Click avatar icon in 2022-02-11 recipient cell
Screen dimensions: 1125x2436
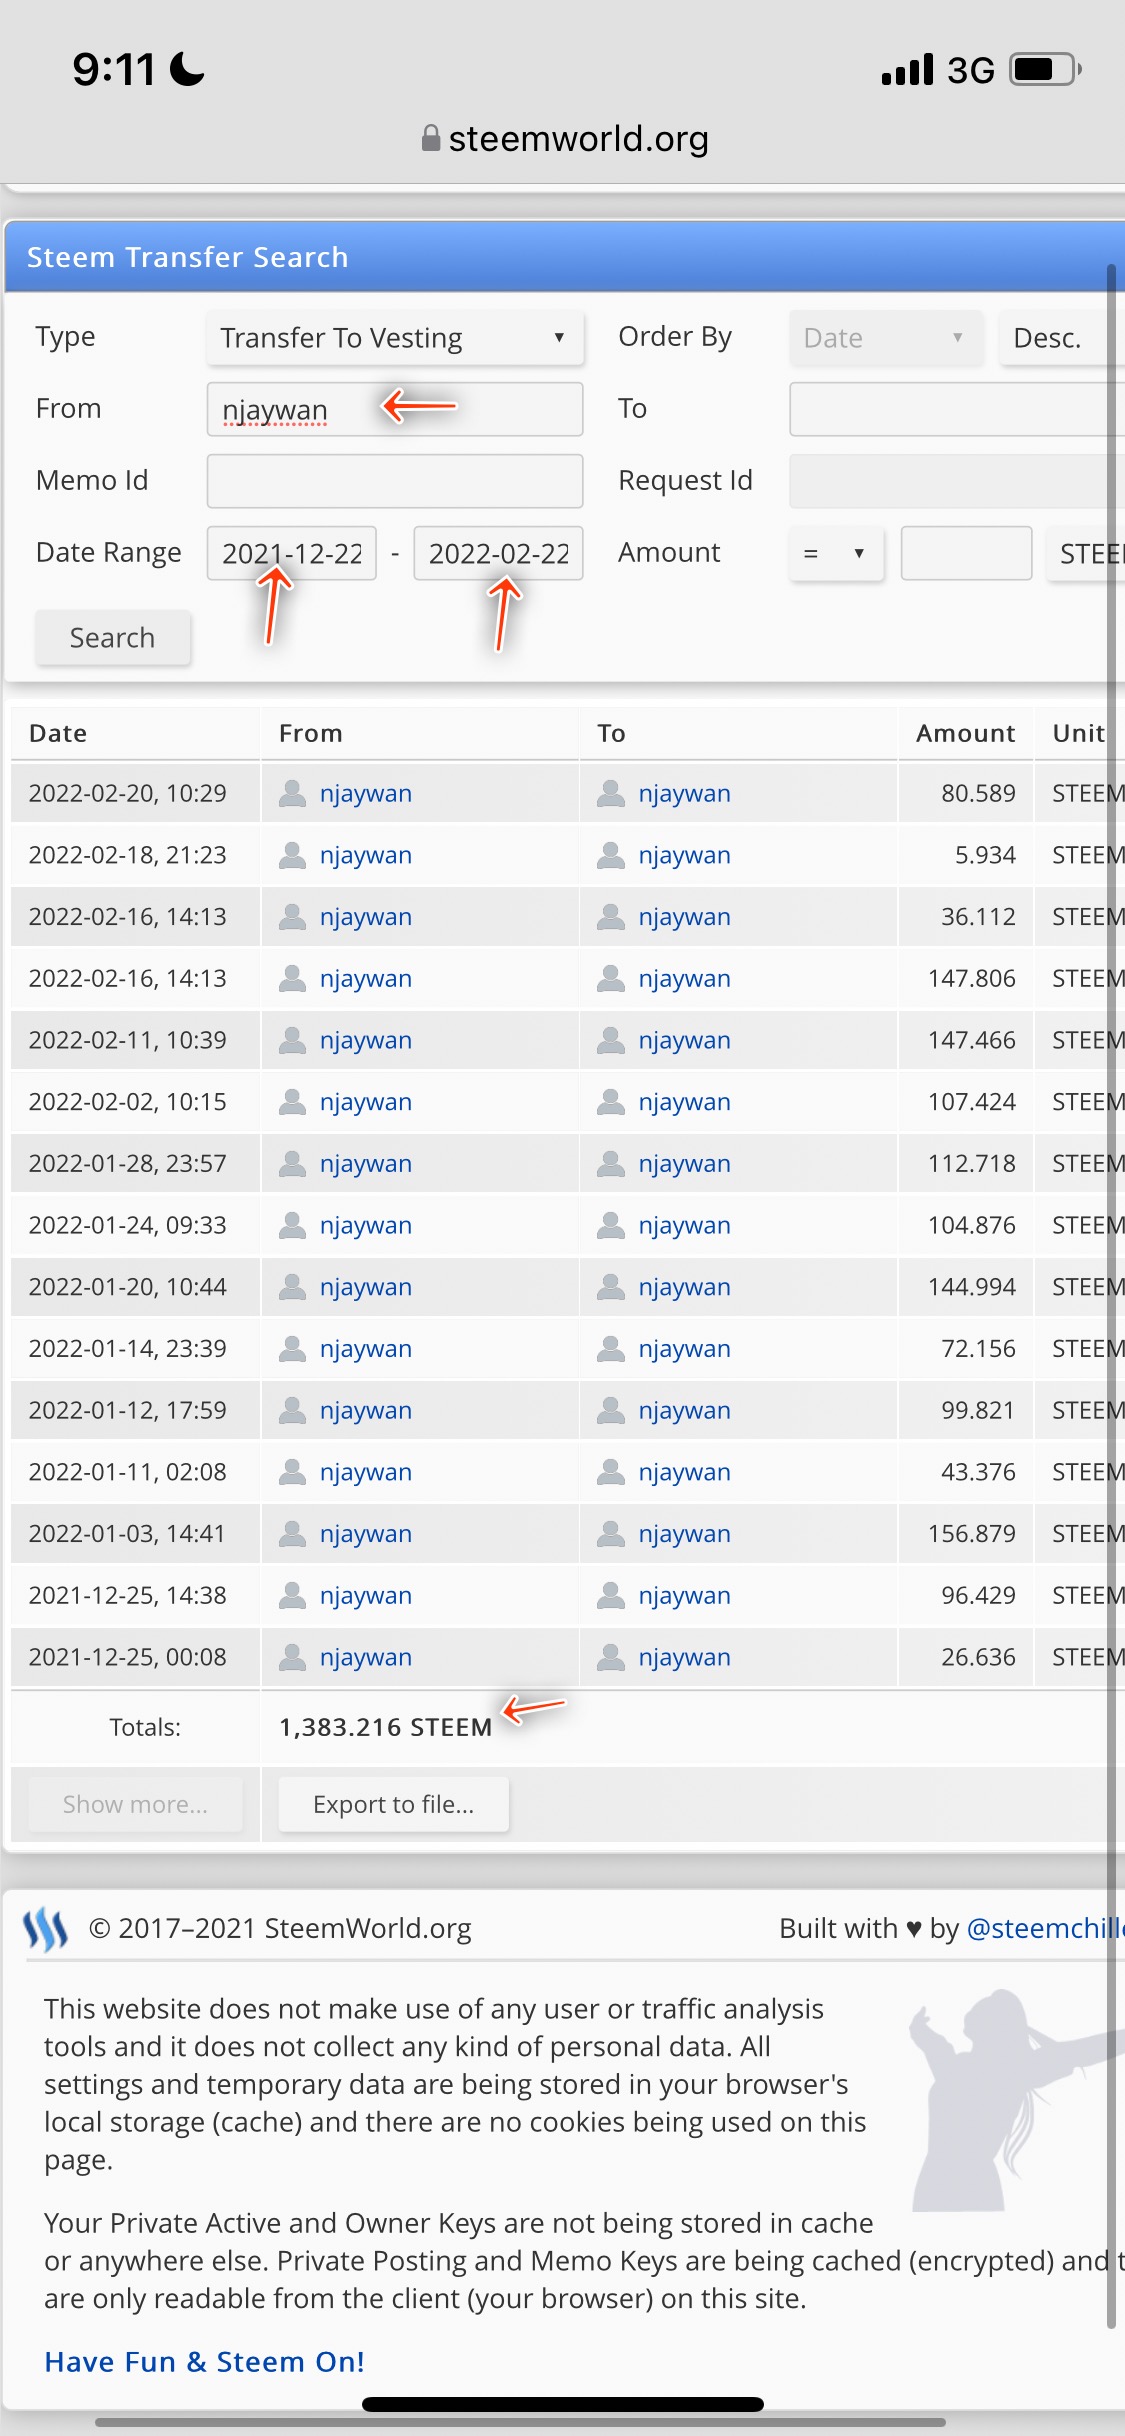pos(611,1040)
